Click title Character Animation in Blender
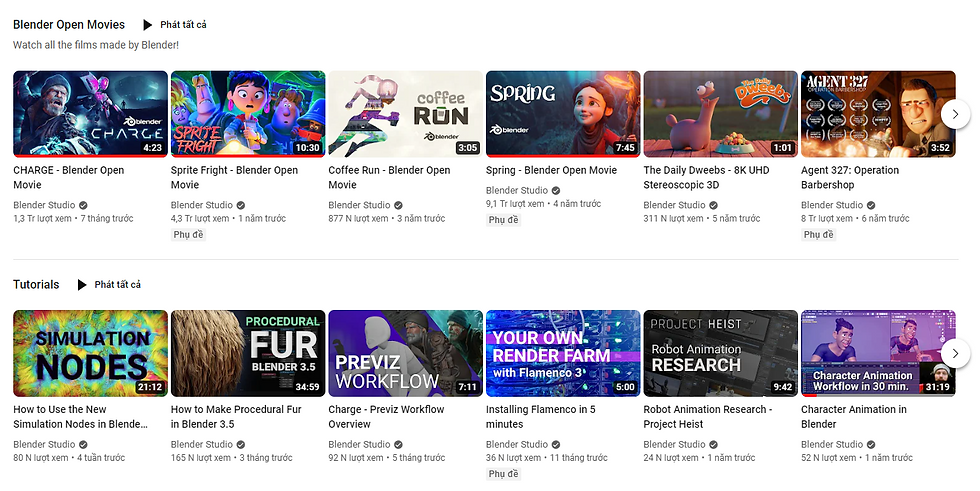 pos(854,417)
